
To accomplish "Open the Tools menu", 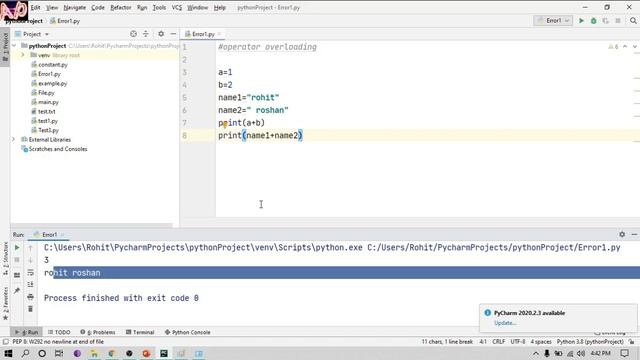I will (159, 7).
